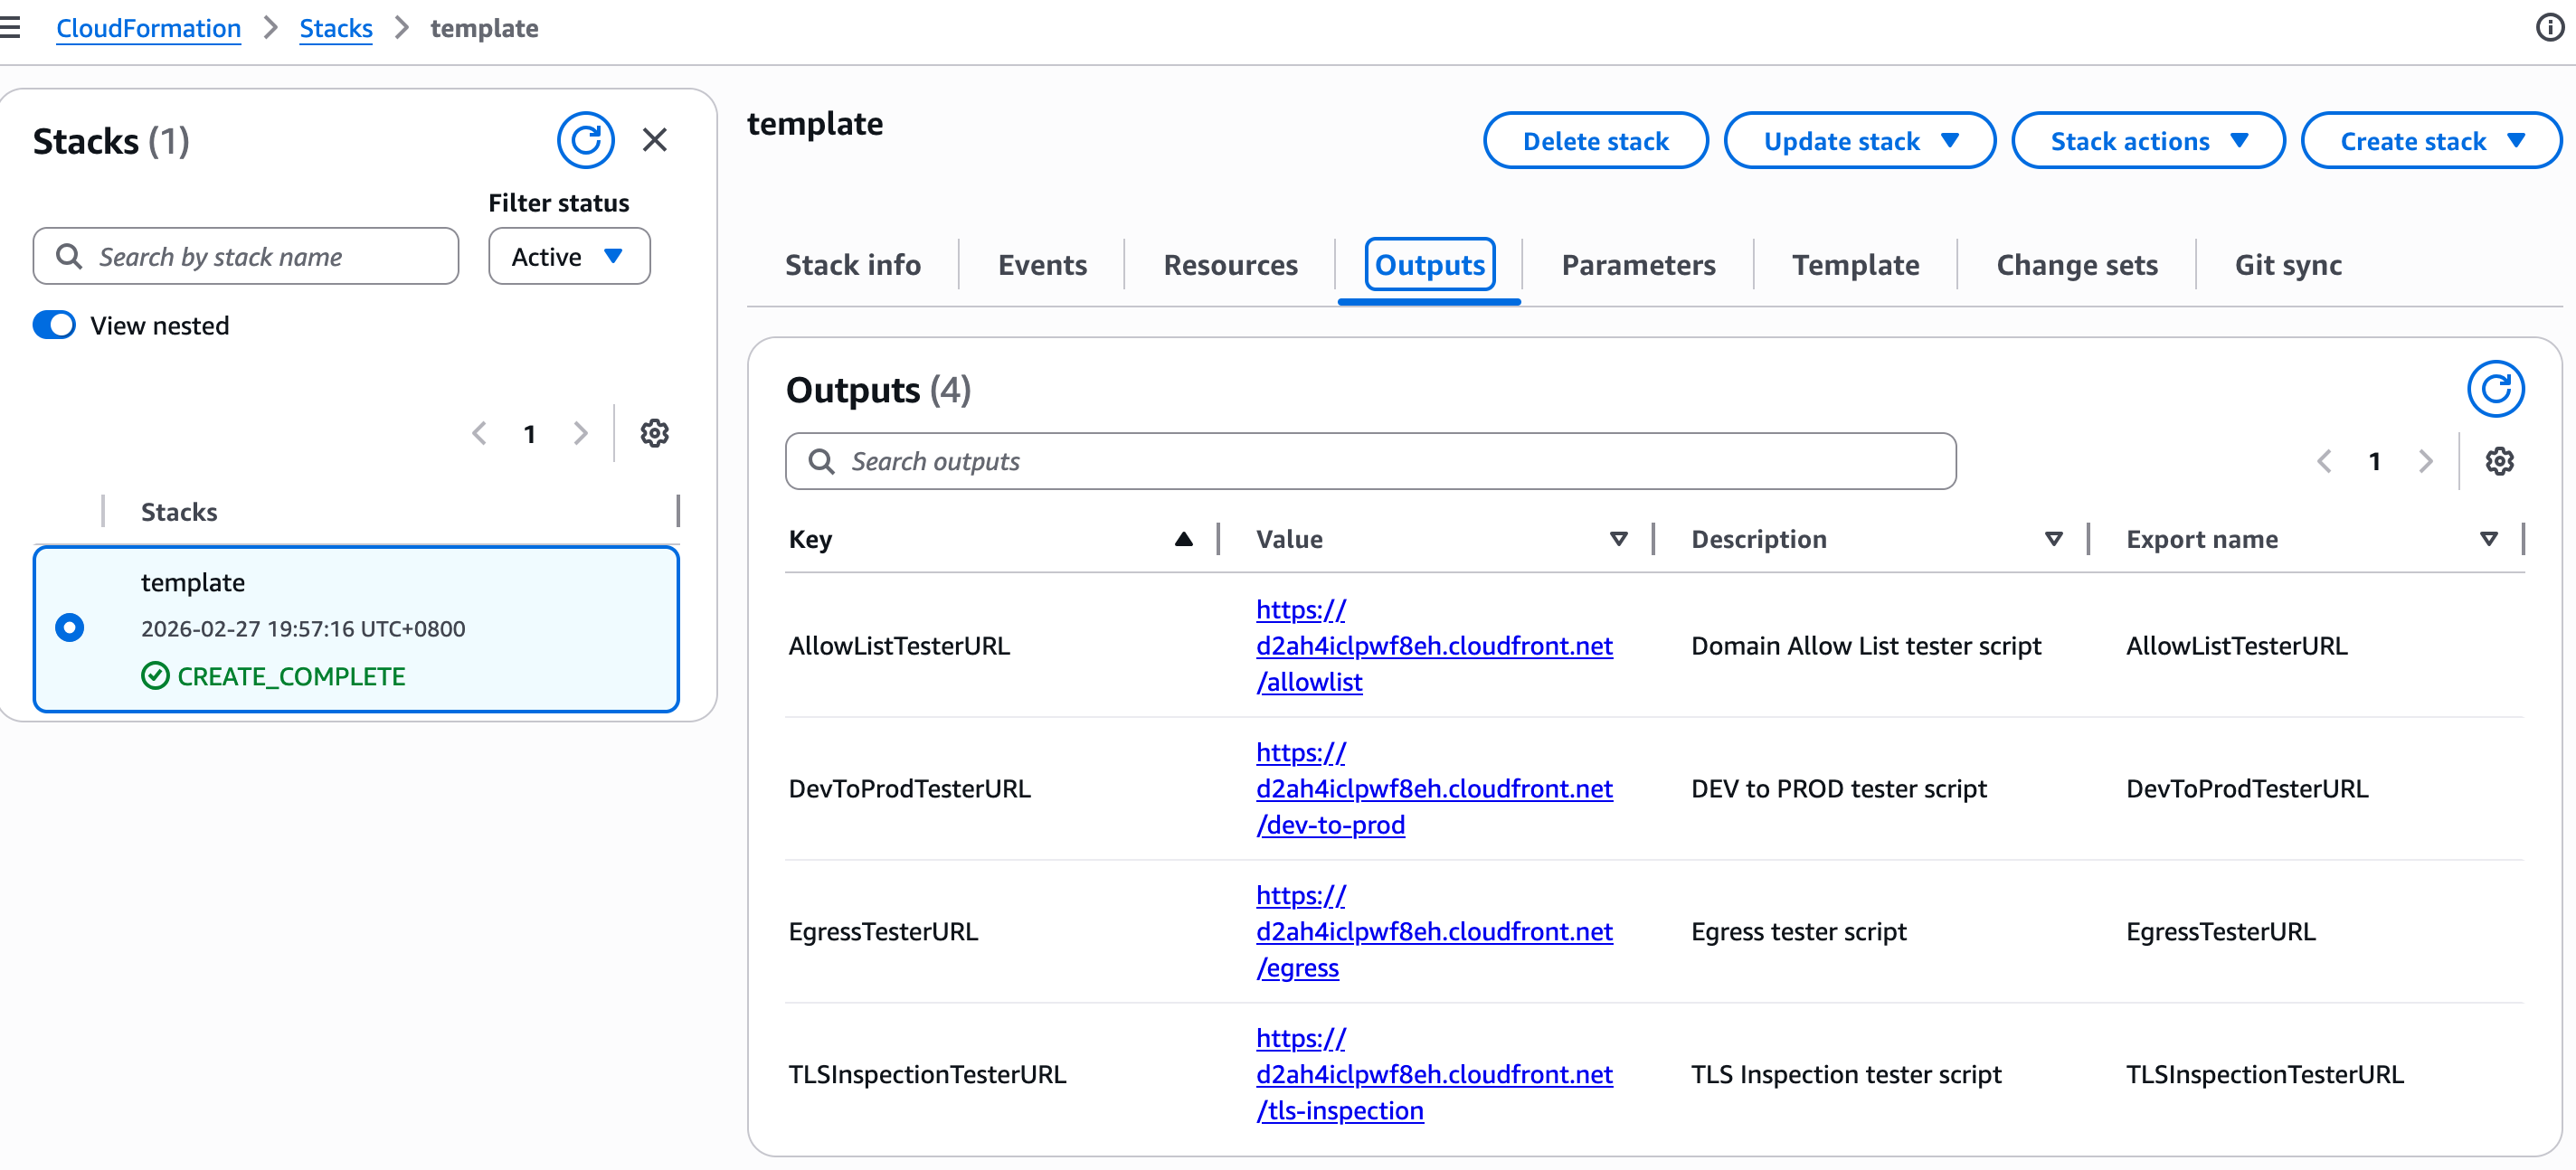Close the Stacks side panel
2576x1170 pixels.
coord(655,140)
